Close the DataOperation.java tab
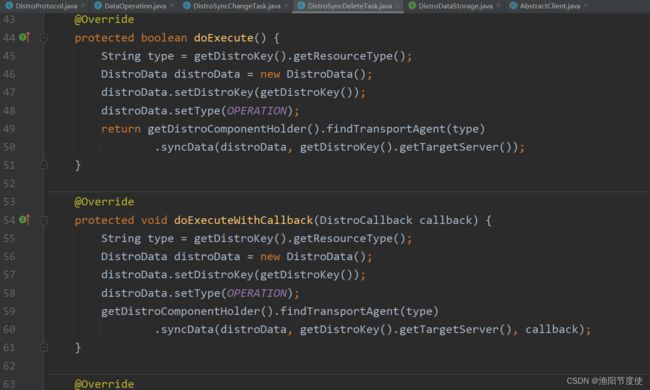650x390 pixels. 172,6
